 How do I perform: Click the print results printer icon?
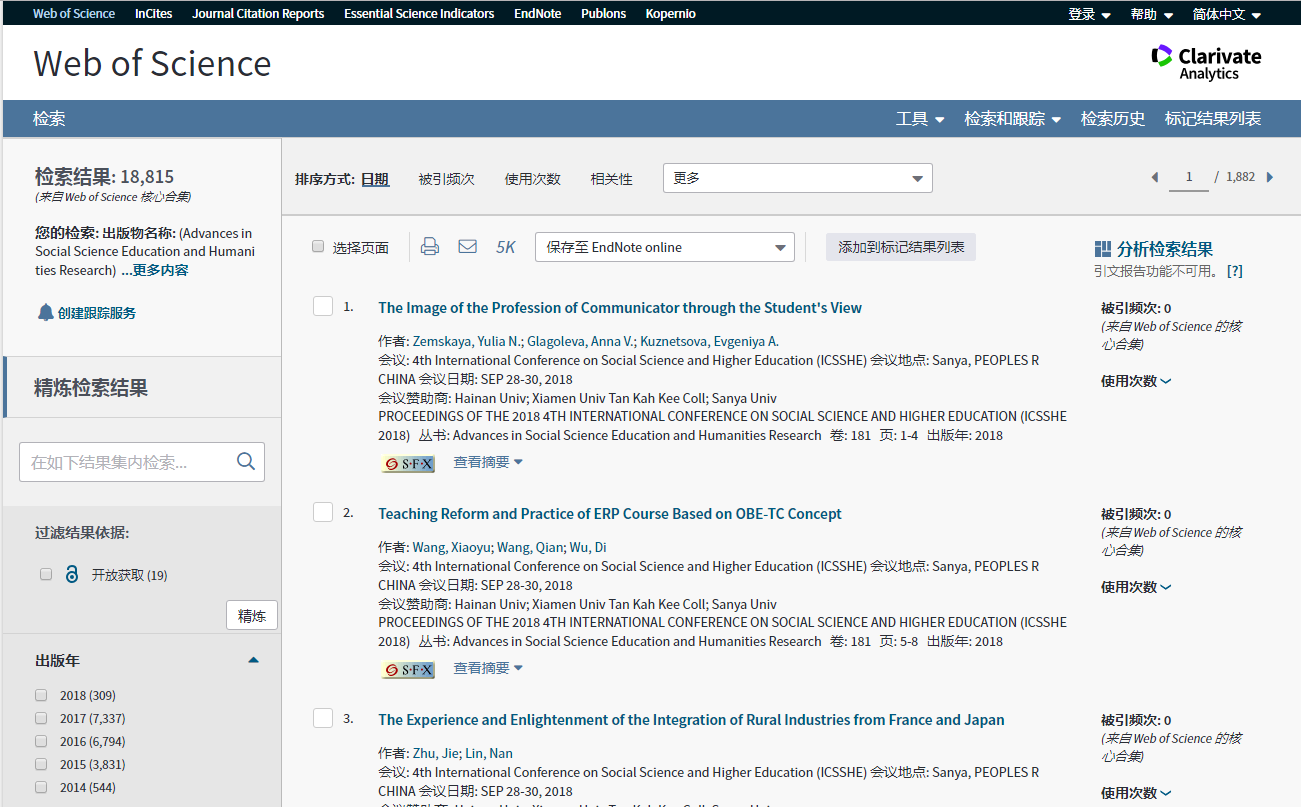430,246
